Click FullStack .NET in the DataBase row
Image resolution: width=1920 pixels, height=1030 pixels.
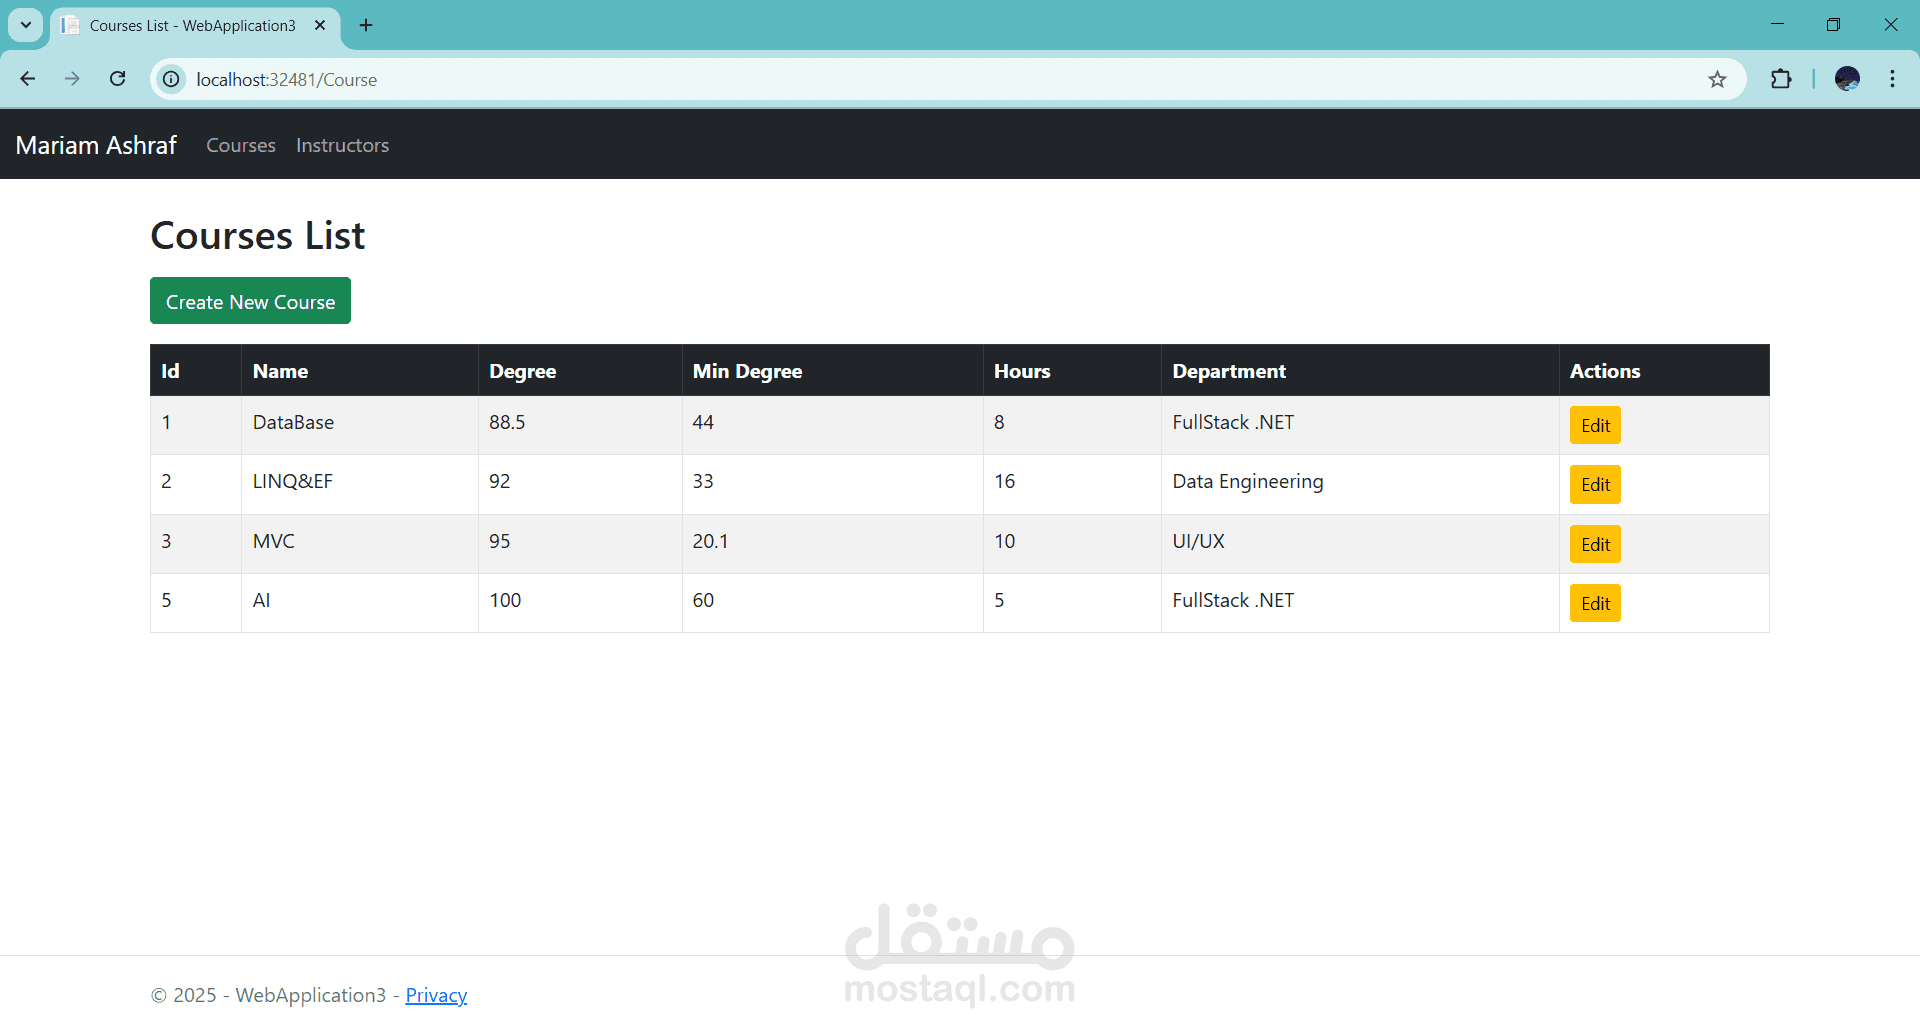pyautogui.click(x=1233, y=422)
